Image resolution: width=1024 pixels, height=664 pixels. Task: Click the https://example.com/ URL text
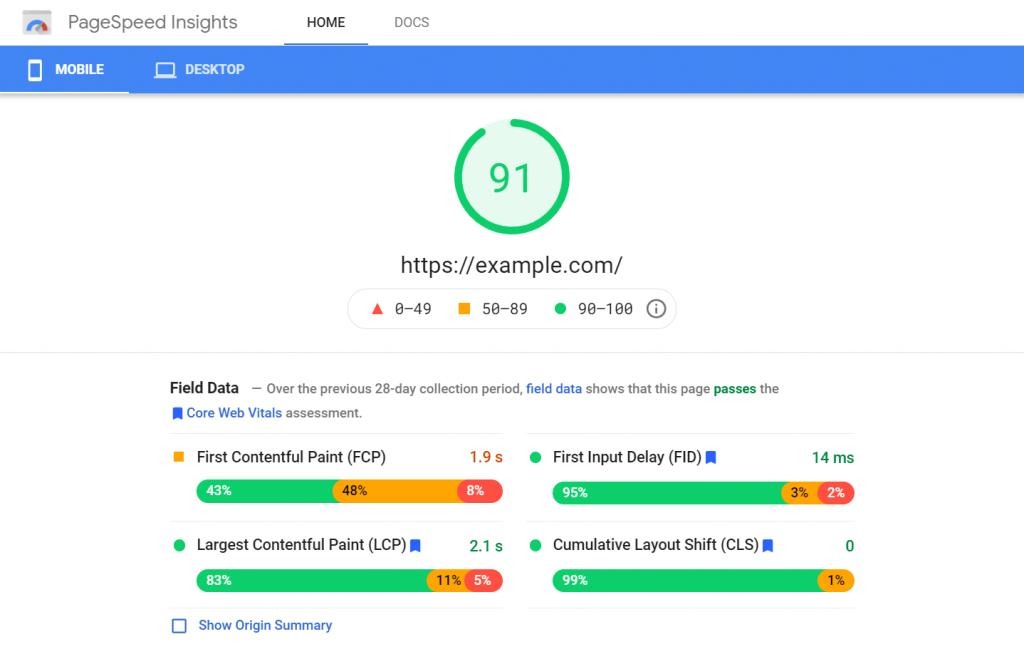511,265
